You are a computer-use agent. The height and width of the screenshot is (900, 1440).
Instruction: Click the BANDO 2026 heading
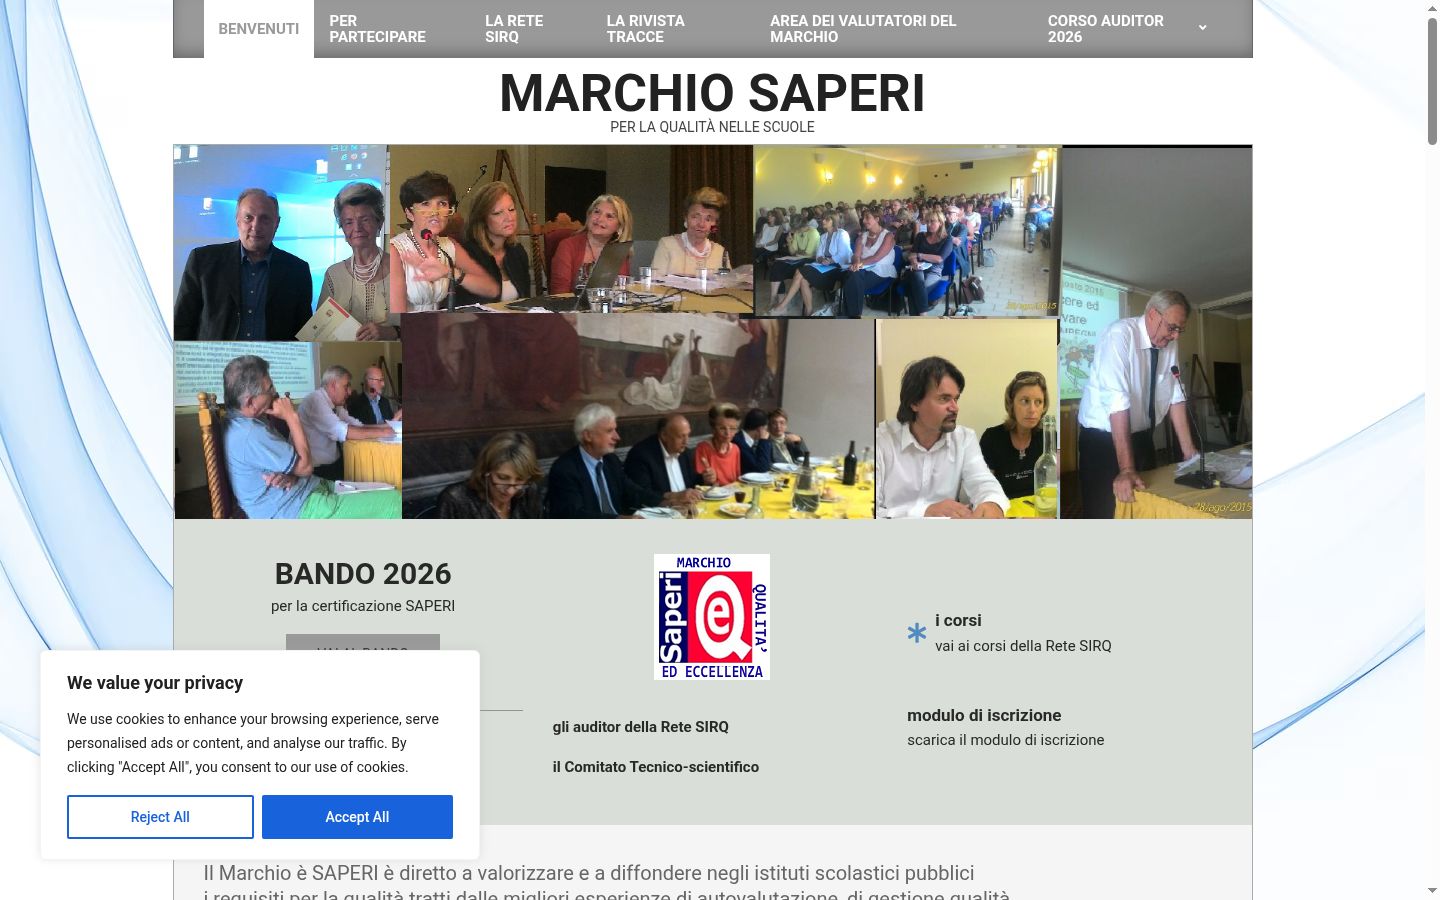tap(363, 574)
